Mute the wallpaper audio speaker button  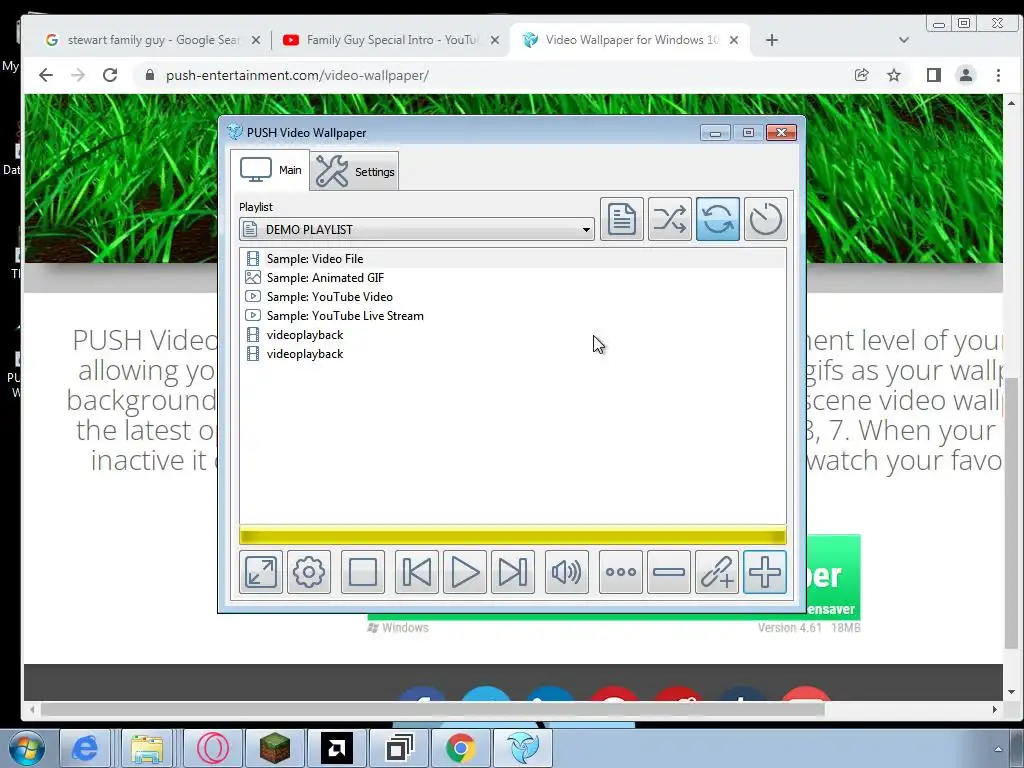567,572
